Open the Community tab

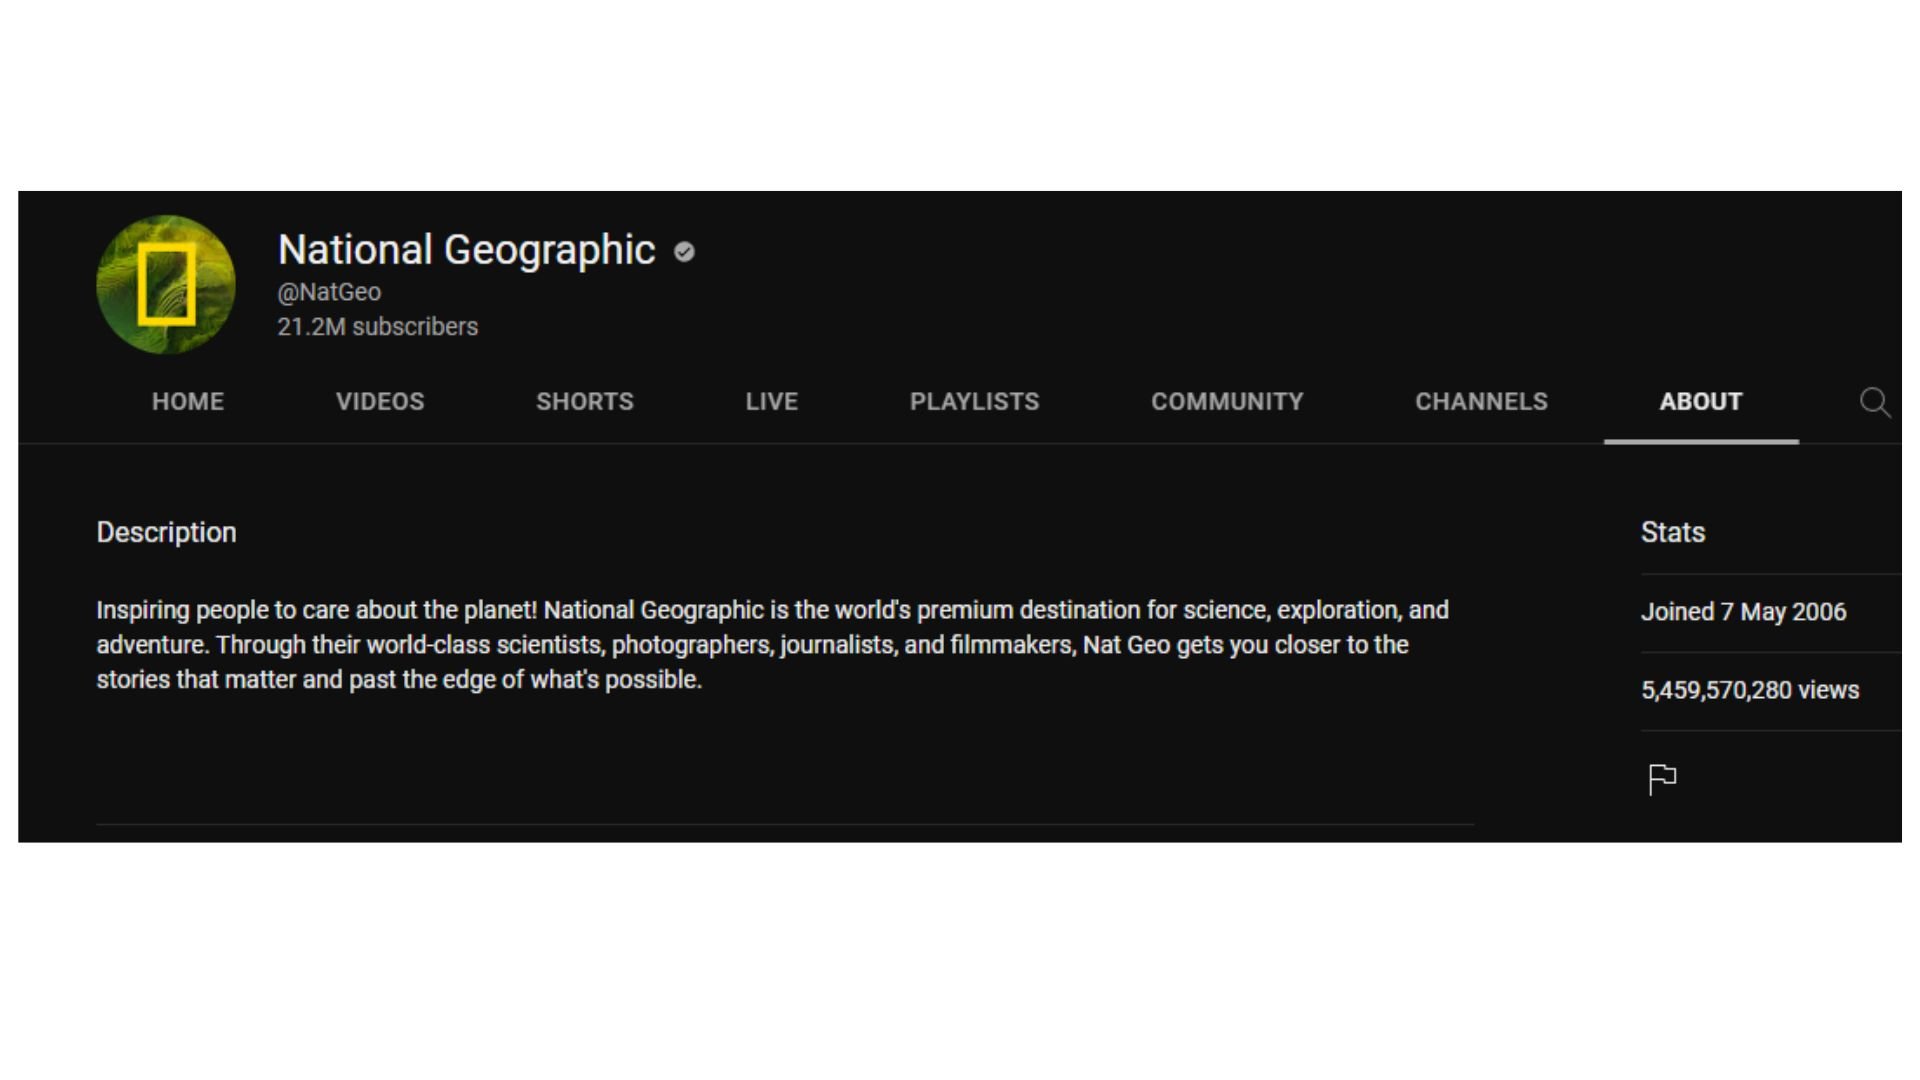[x=1227, y=402]
